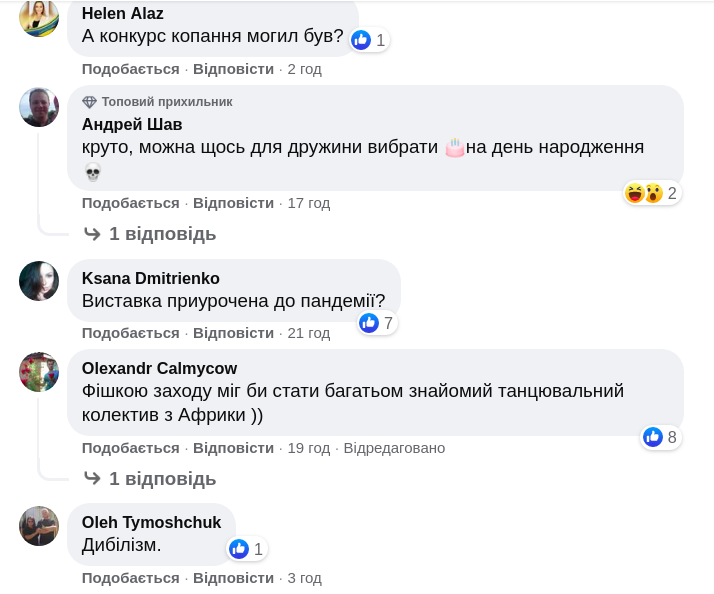Image resolution: width=714 pixels, height=594 pixels.
Task: View 7 likes on Ksana's comment
Action: pyautogui.click(x=377, y=323)
